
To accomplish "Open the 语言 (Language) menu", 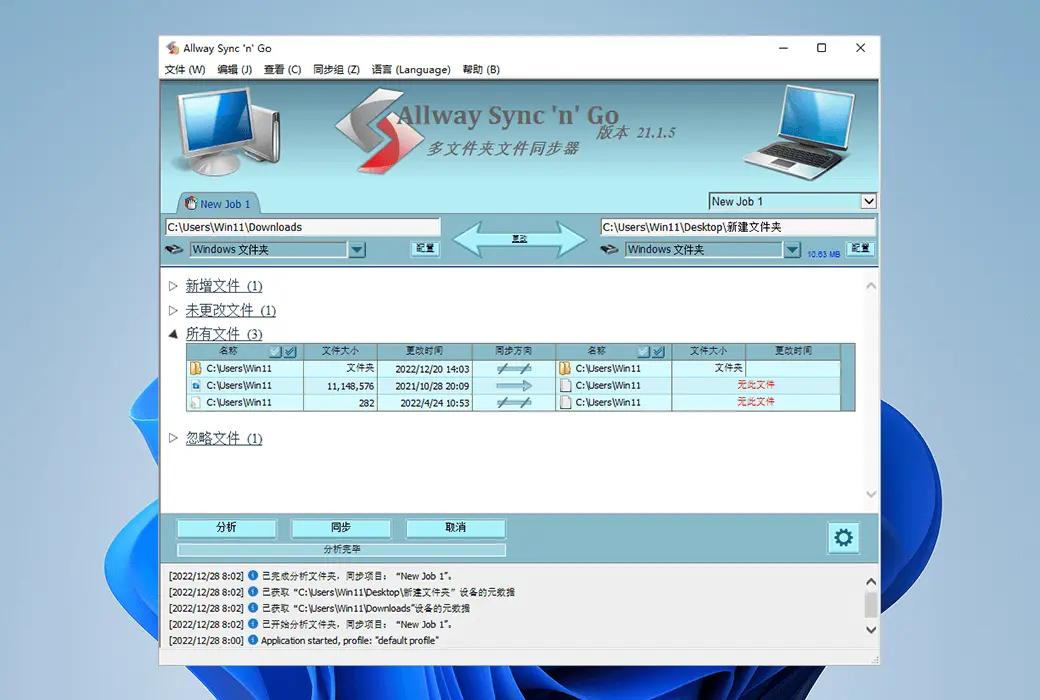I will click(x=411, y=70).
